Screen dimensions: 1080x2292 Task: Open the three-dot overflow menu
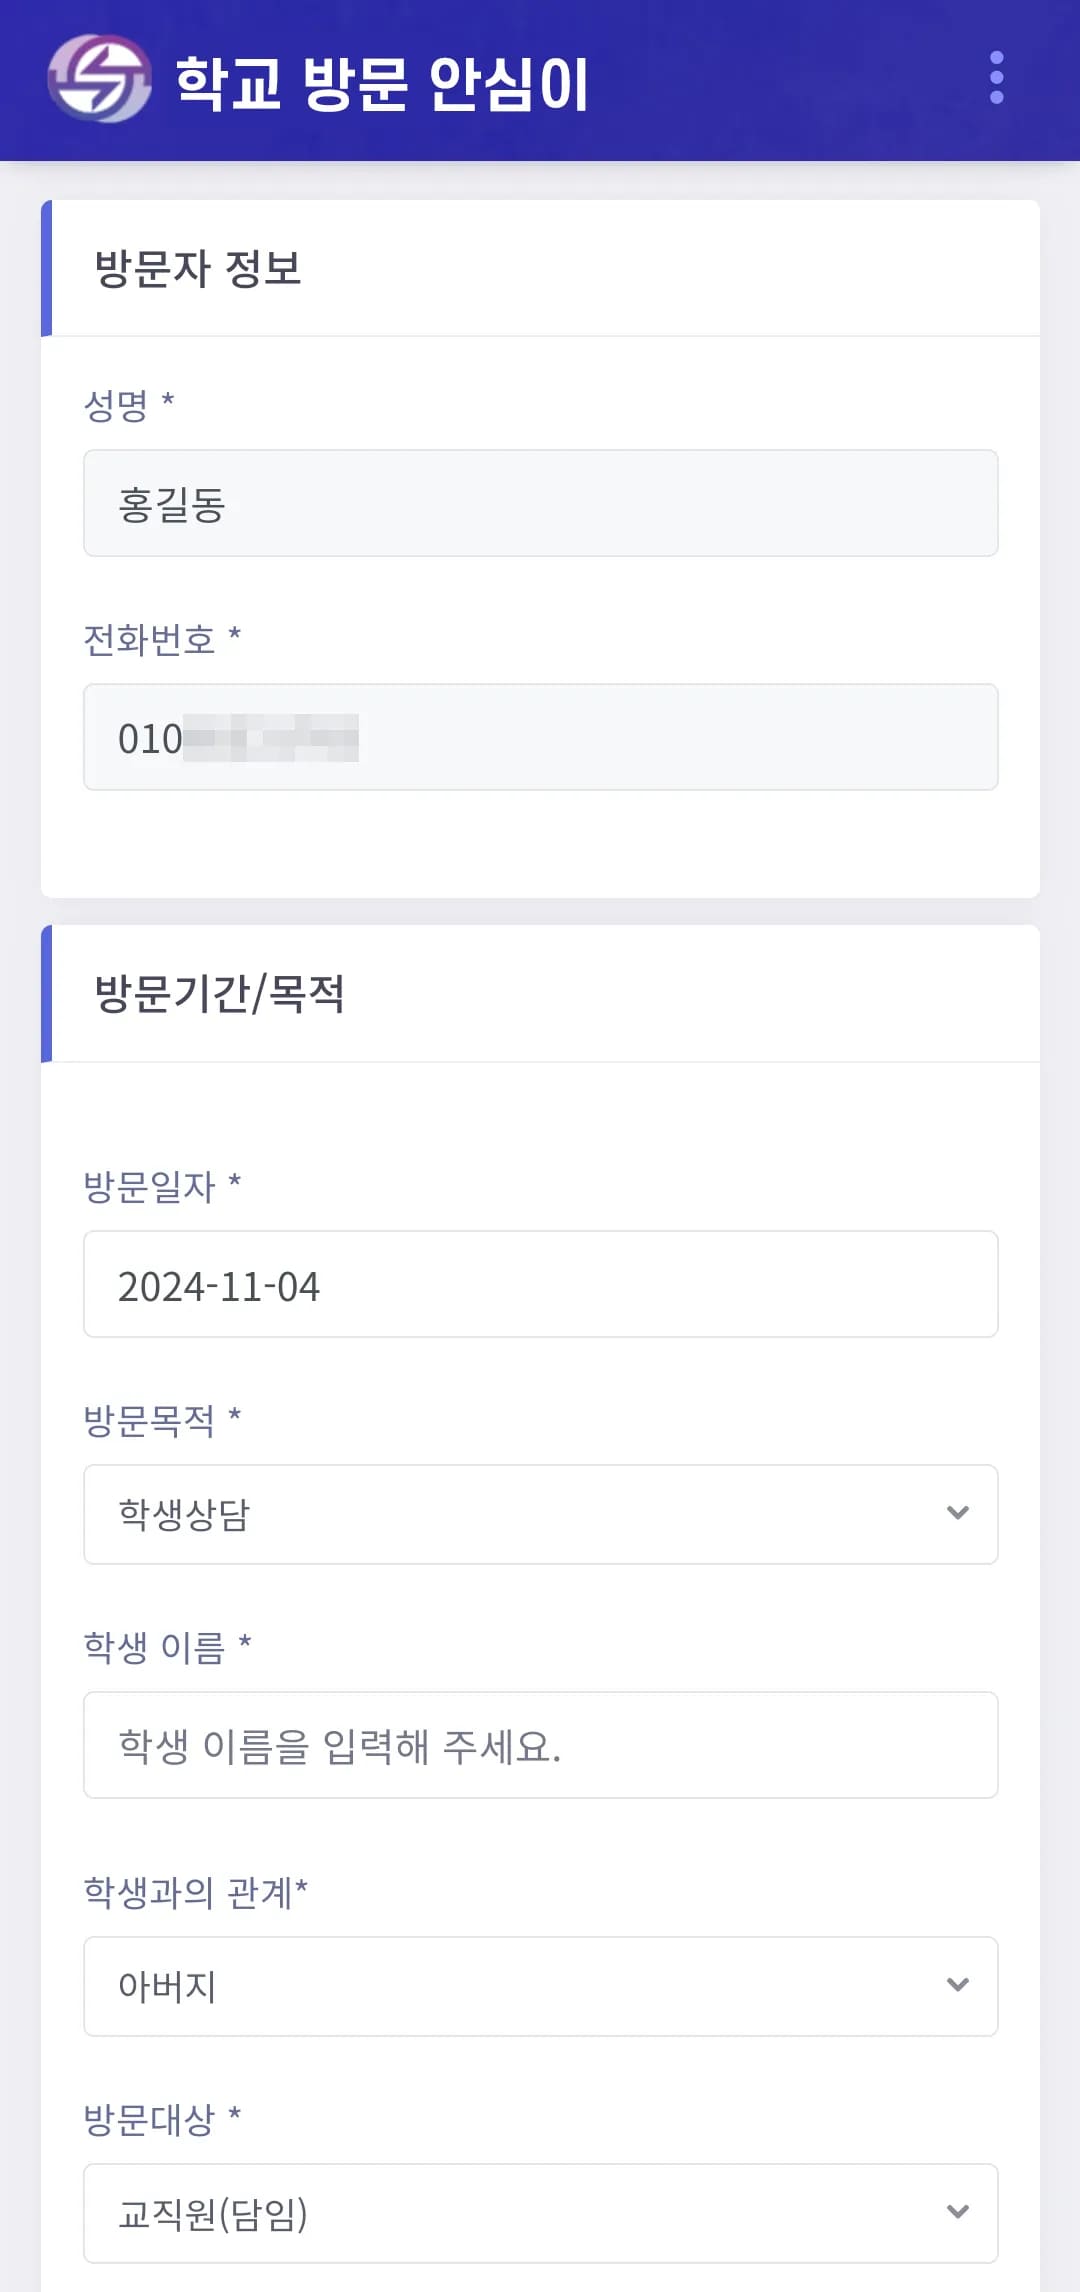tap(996, 78)
